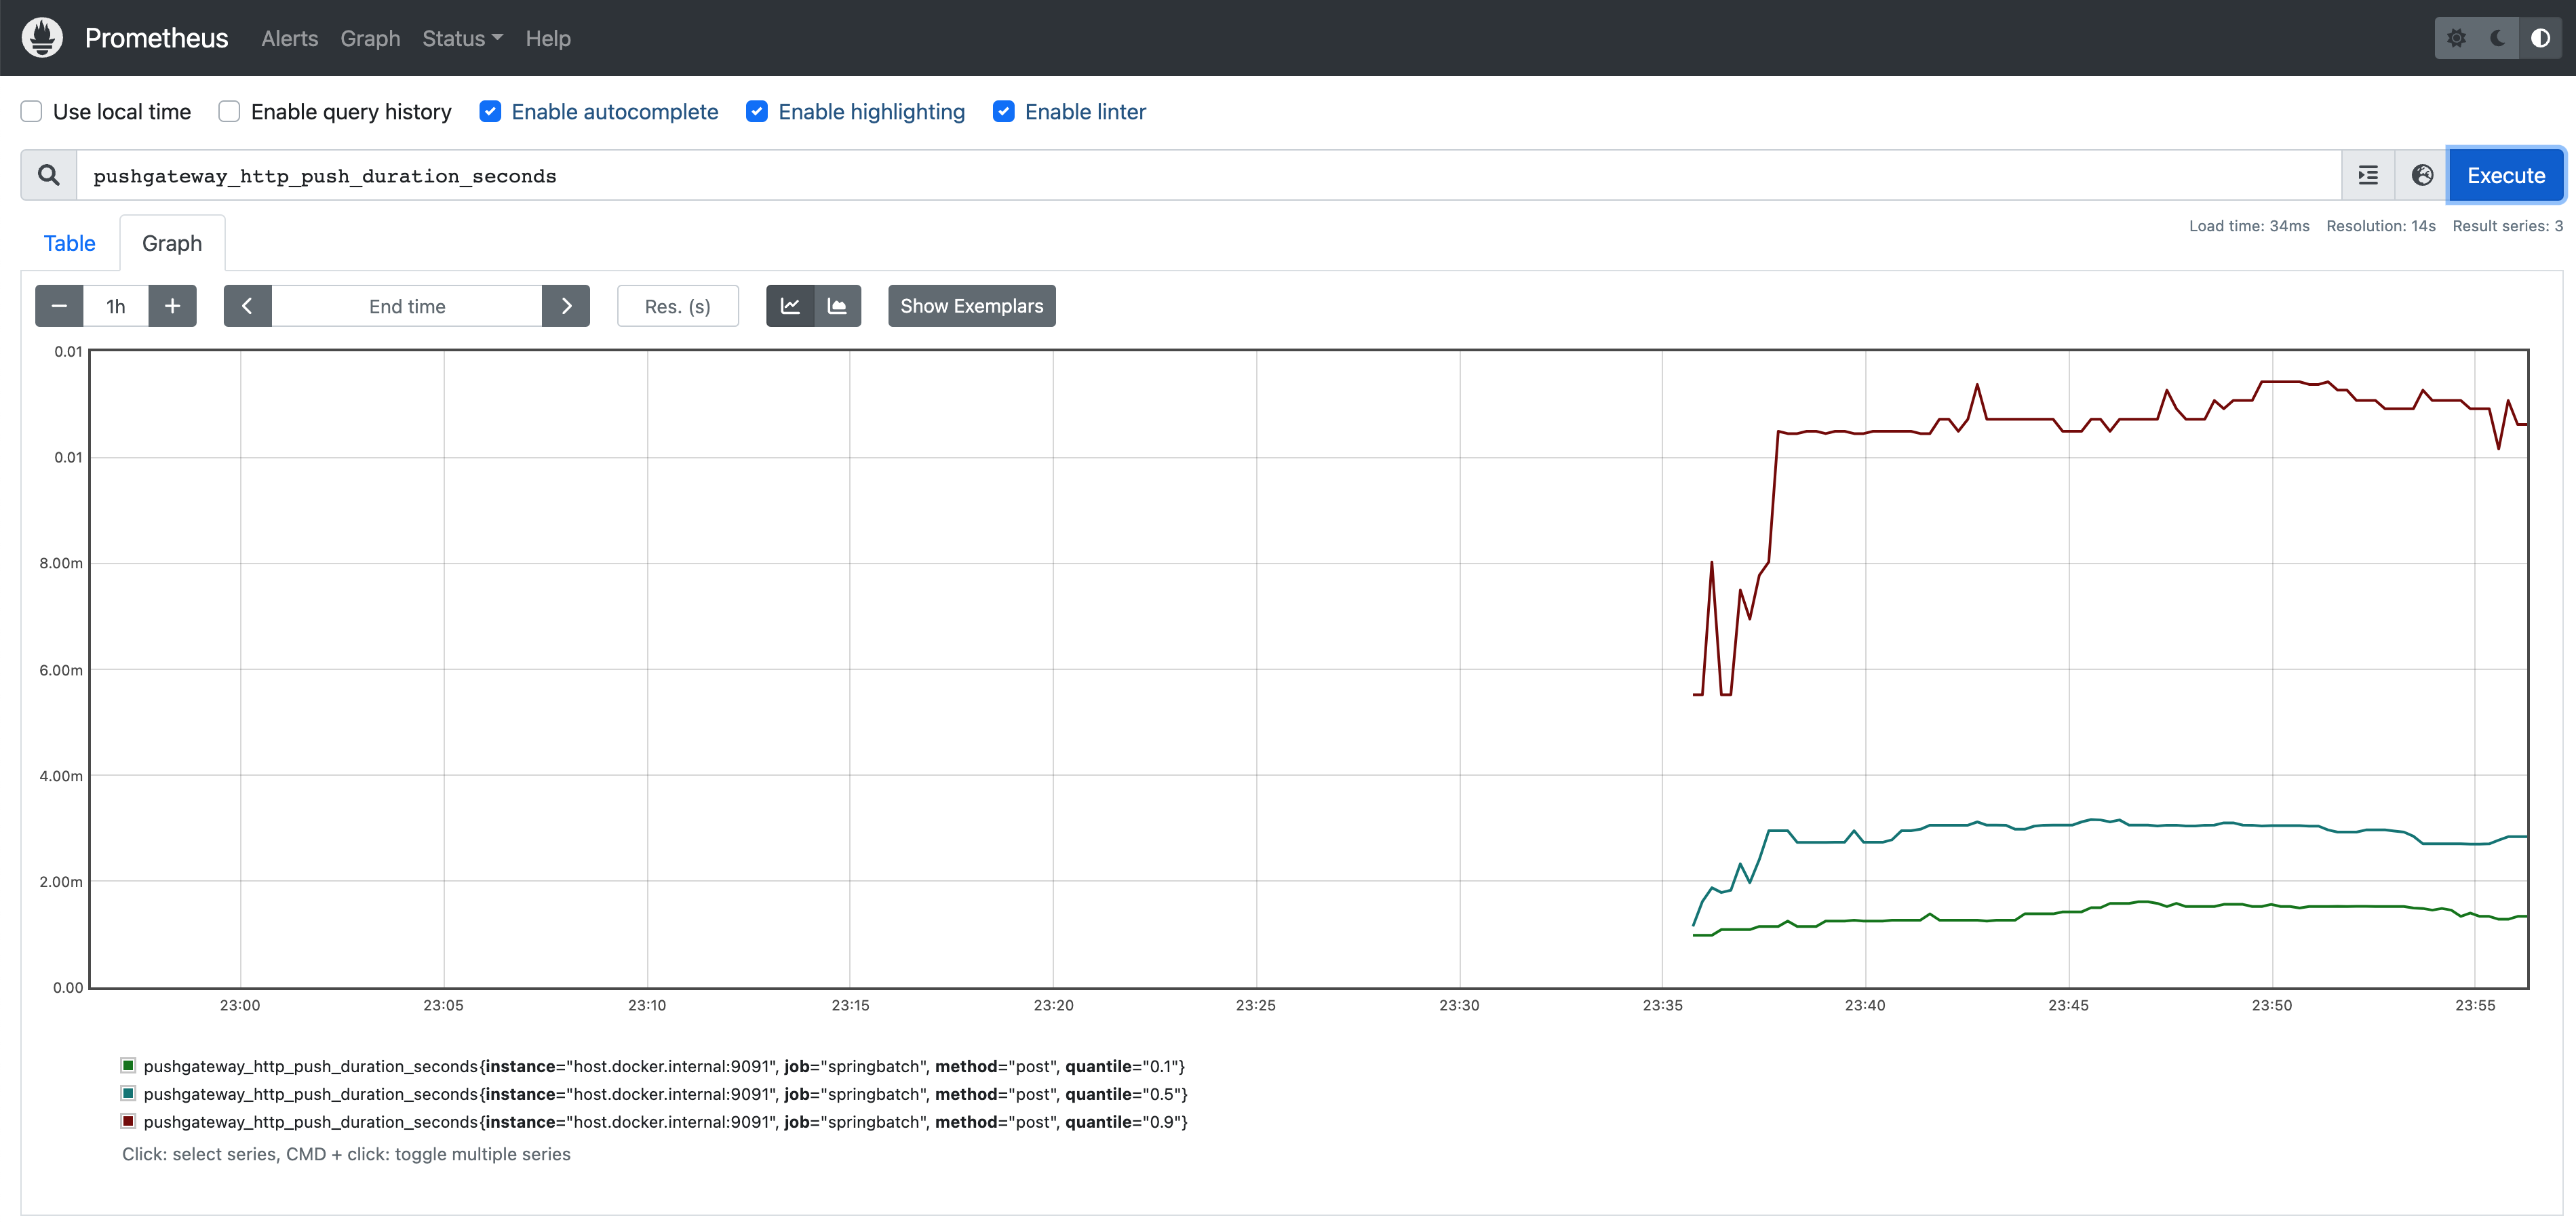Screen dimensions: 2576x1222
Task: Go to Graph in the navbar
Action: [370, 38]
